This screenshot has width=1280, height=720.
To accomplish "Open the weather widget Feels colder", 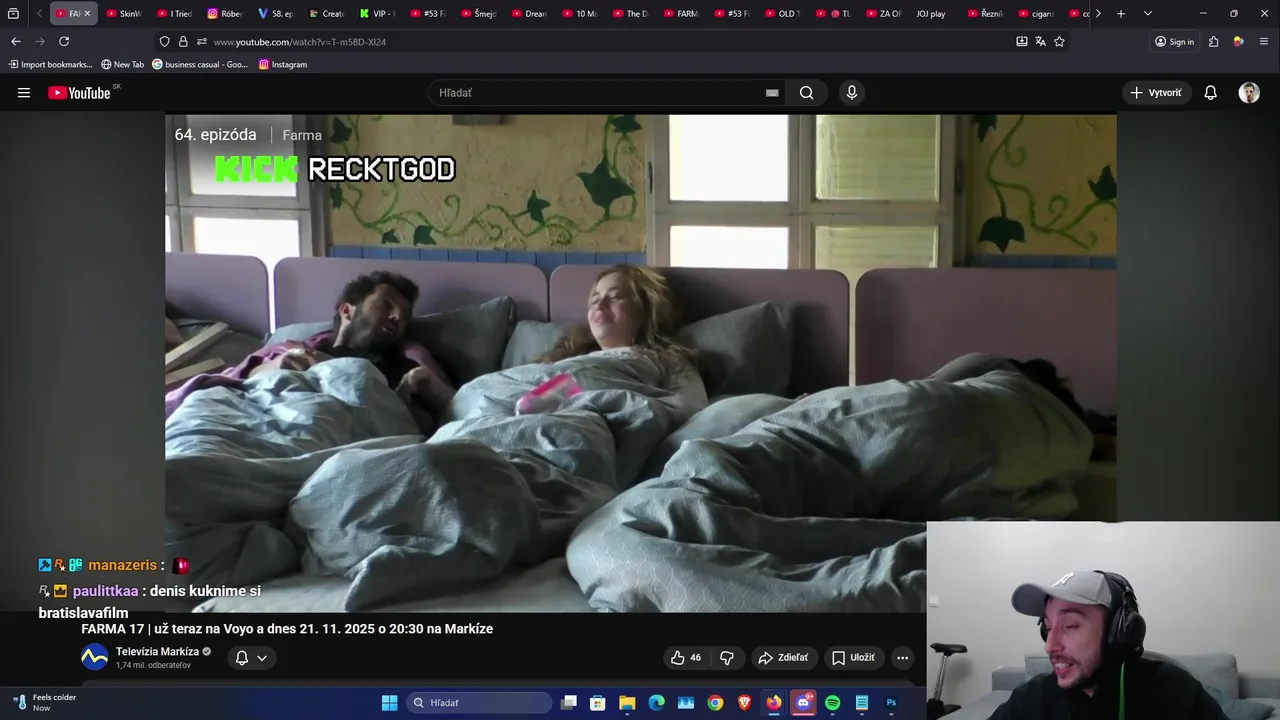I will [44, 702].
